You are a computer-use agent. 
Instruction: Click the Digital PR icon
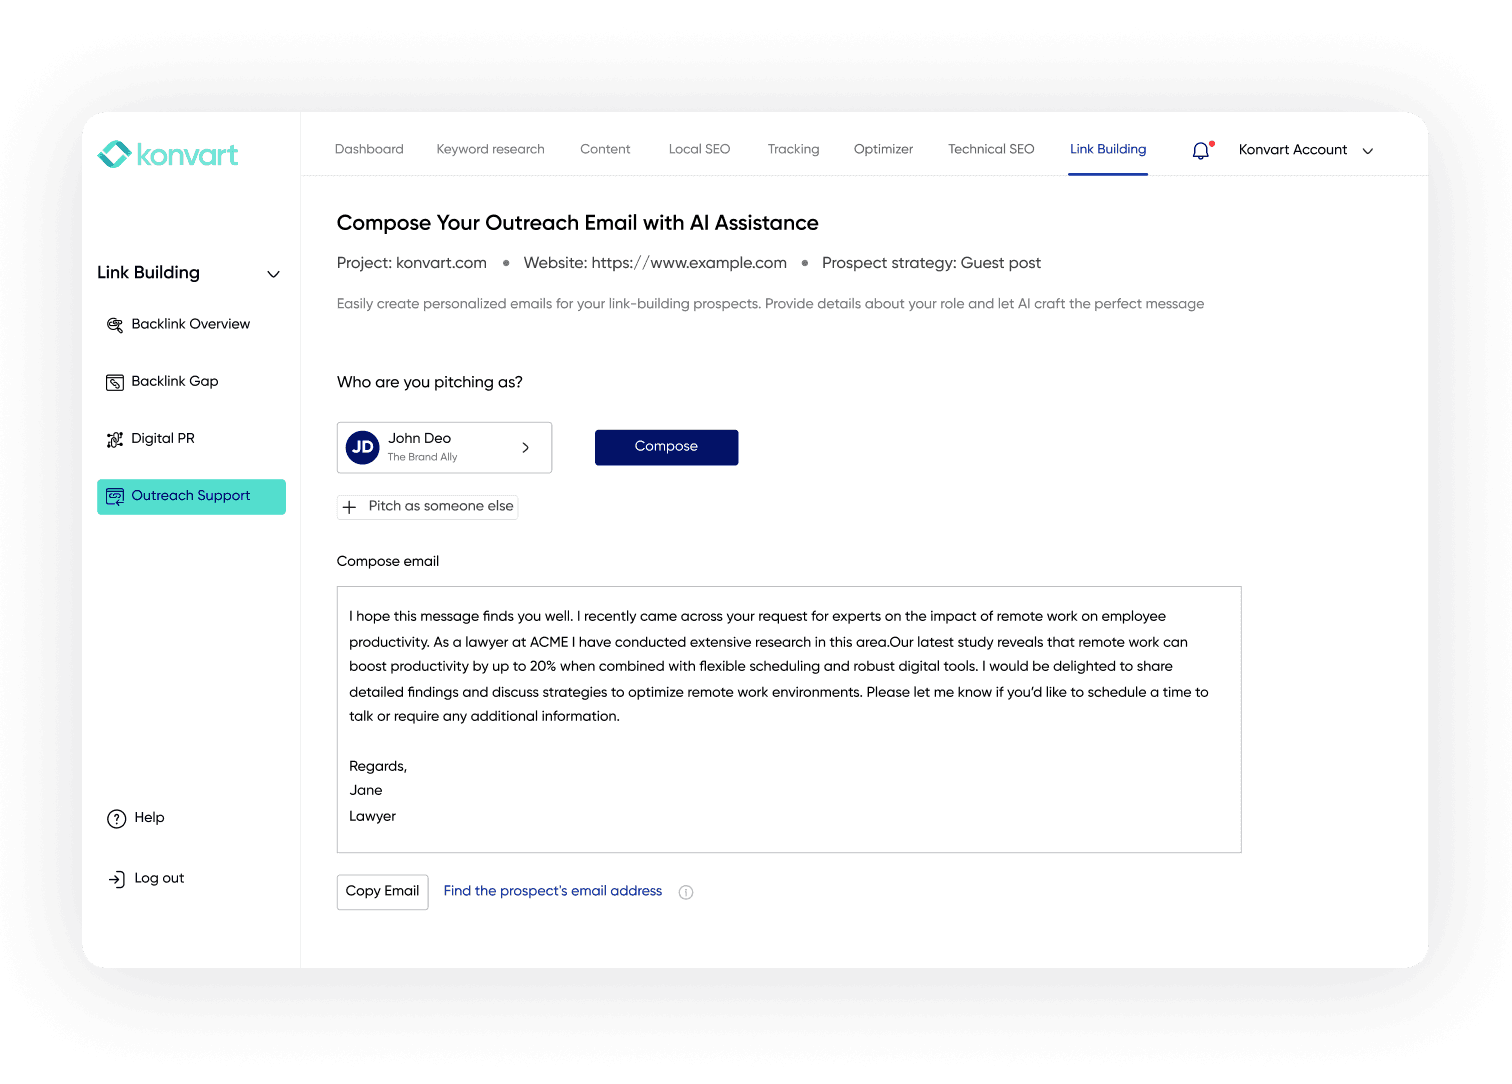tap(115, 439)
